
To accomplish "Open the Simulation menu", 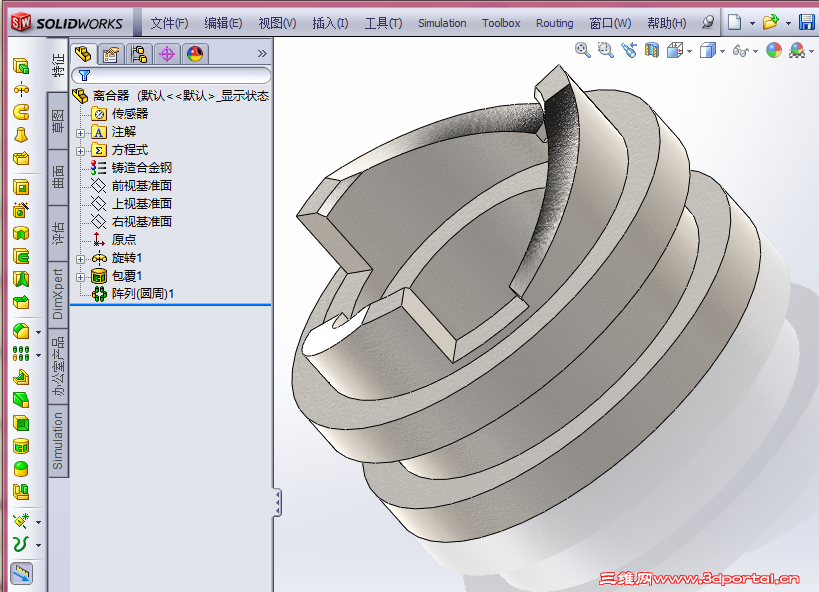I will tap(442, 23).
